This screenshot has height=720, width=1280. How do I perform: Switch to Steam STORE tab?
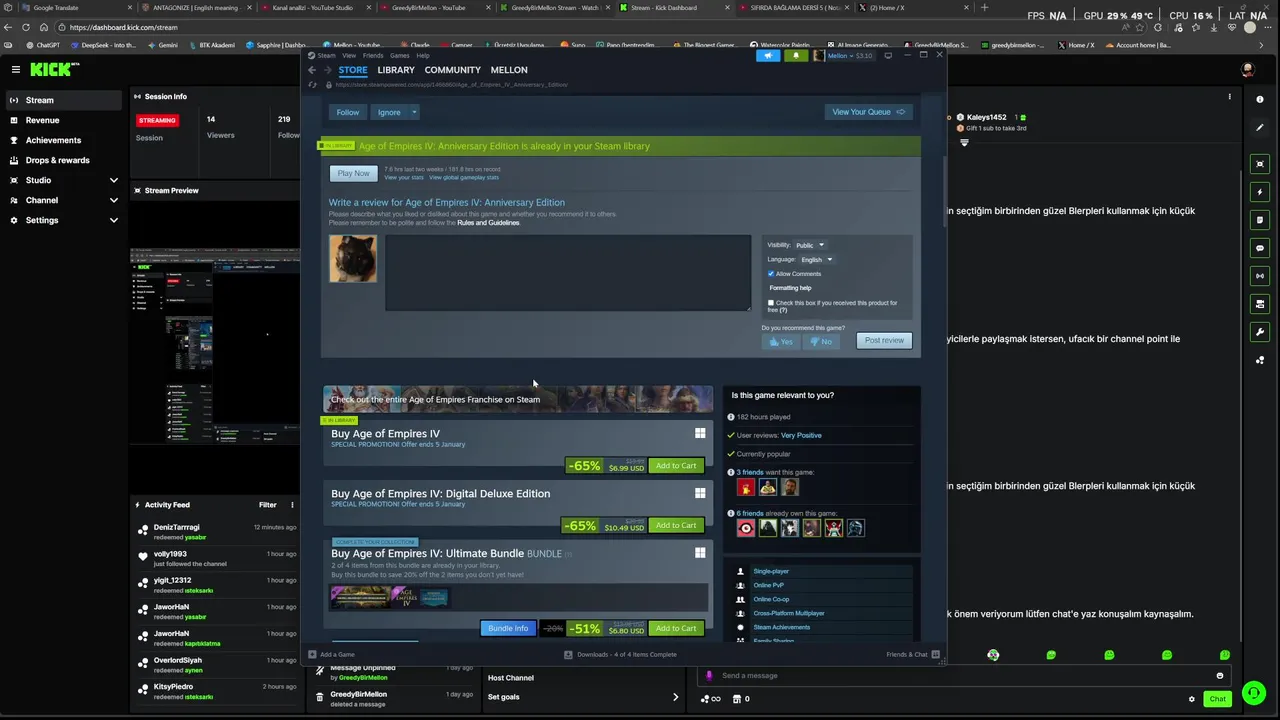coord(353,70)
